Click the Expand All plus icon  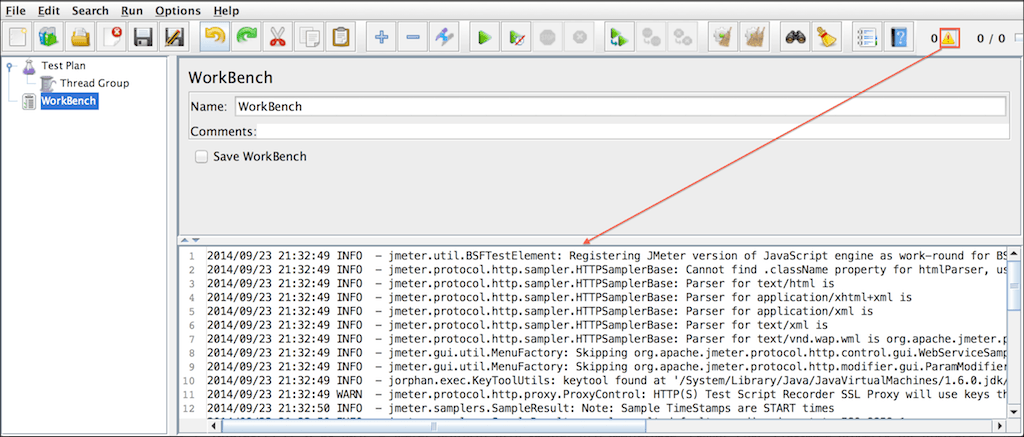[x=381, y=38]
